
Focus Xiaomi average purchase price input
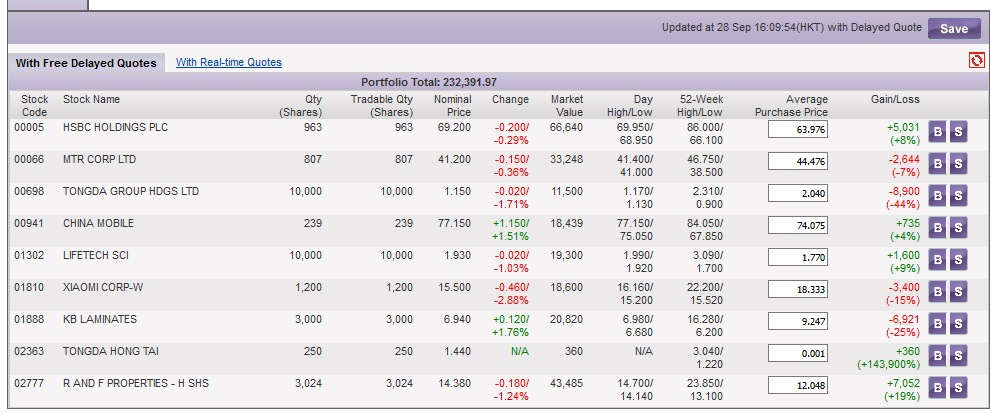(798, 290)
